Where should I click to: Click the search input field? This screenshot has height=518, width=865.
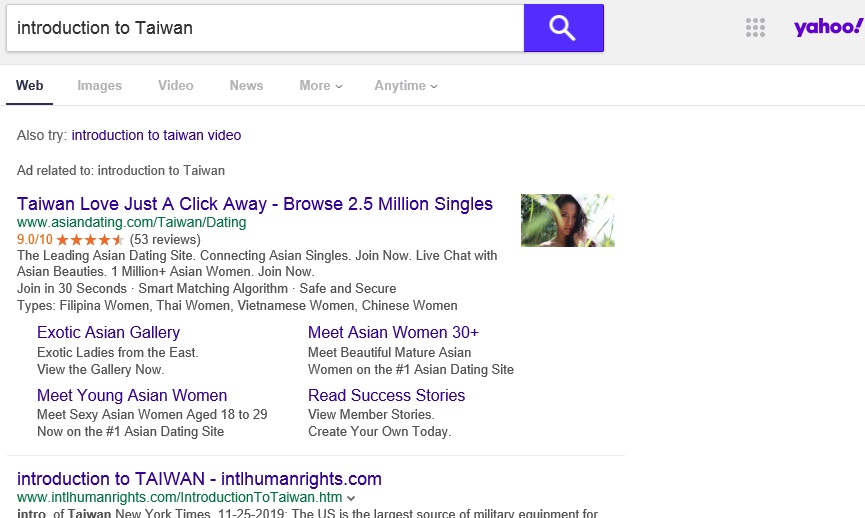[265, 28]
